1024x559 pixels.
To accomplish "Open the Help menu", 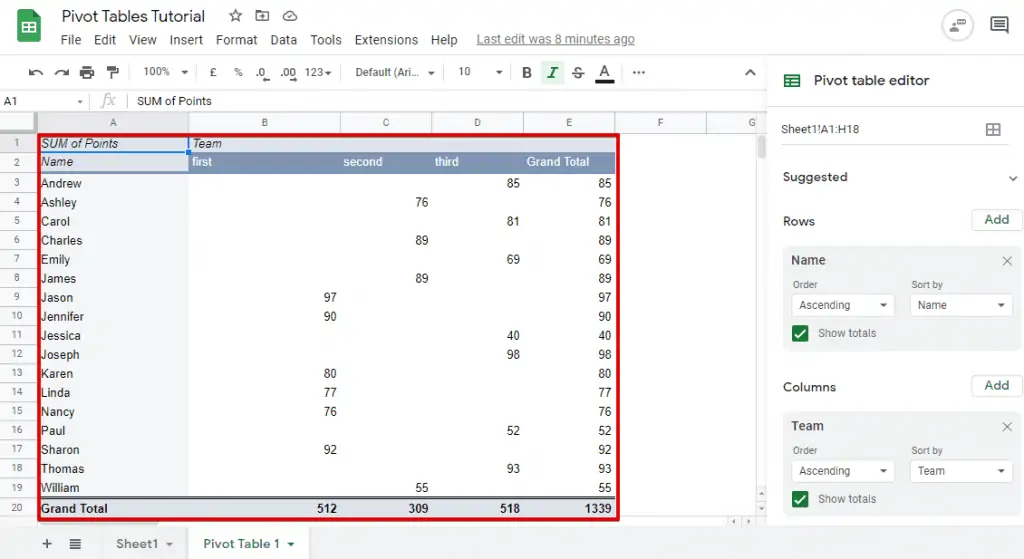I will [443, 40].
